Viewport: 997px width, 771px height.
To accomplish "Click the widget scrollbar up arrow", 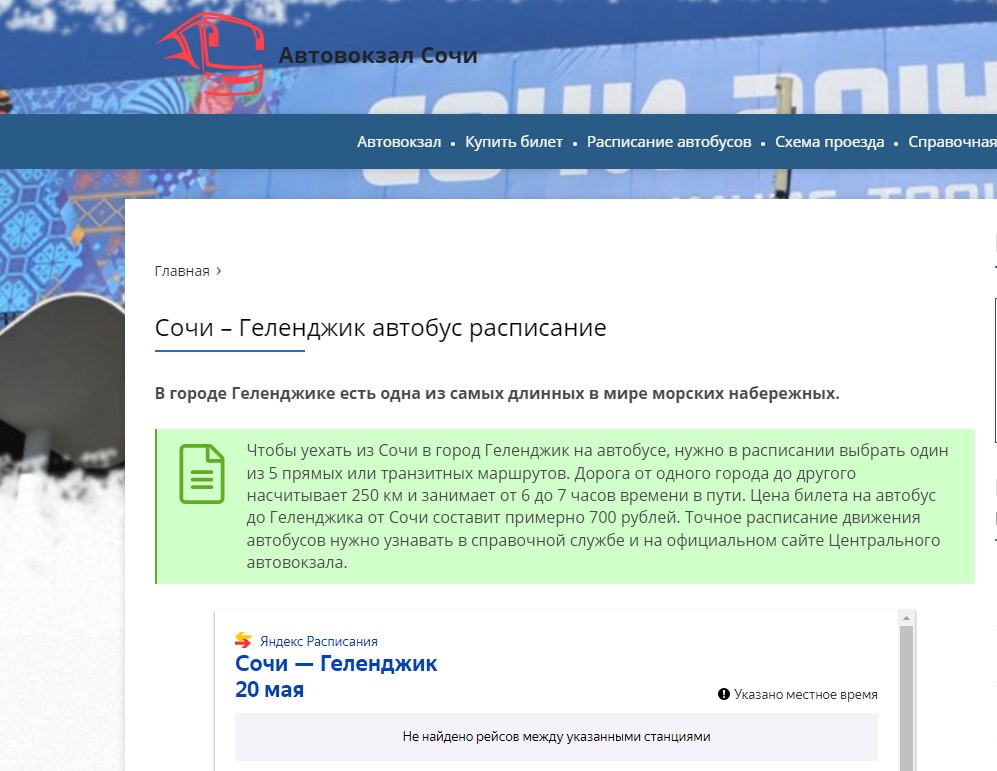I will pos(907,618).
